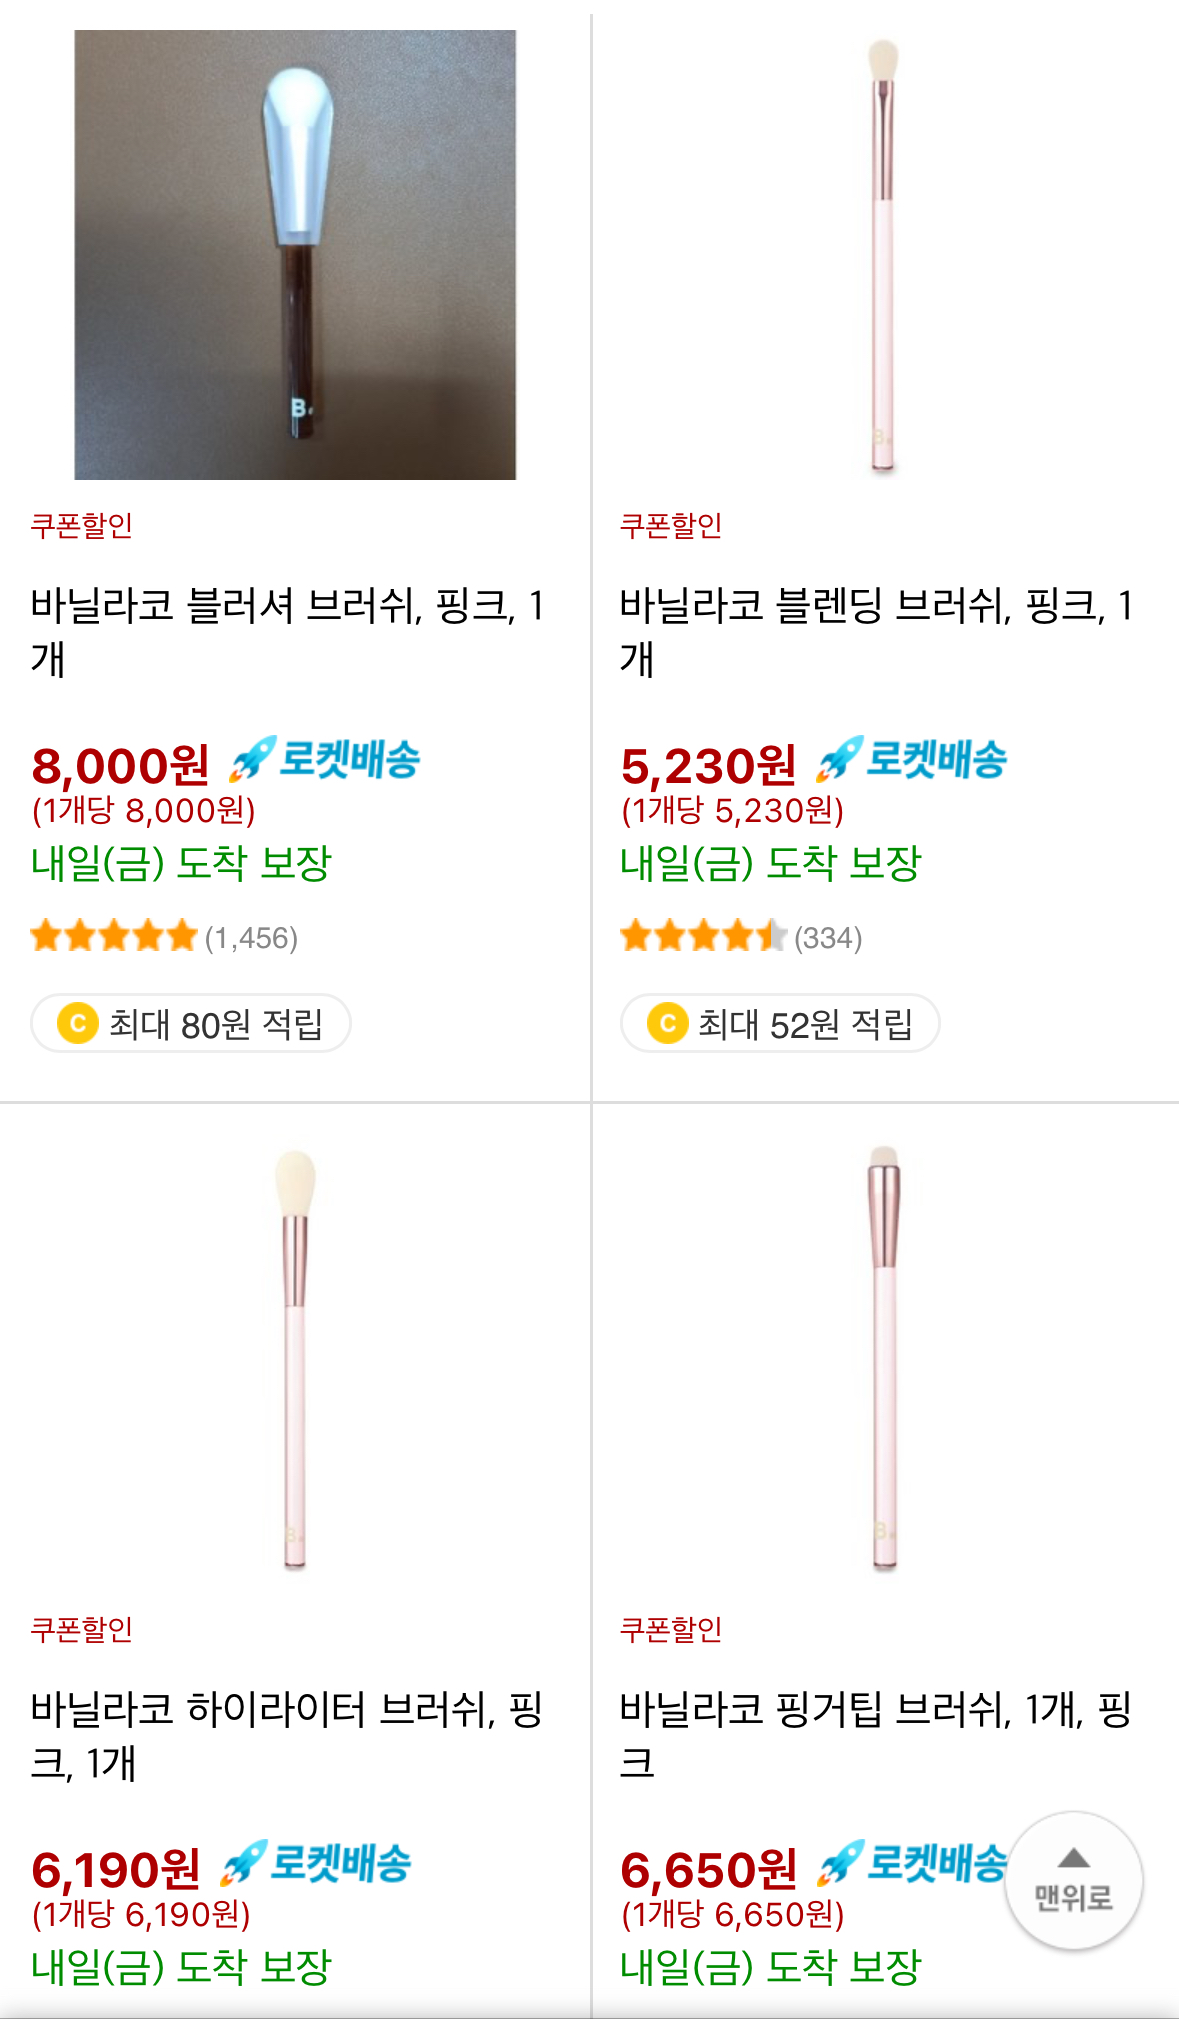The width and height of the screenshot is (1179, 2019).
Task: Click coin icon in 최대 80원 적립 badge
Action: pos(78,1023)
